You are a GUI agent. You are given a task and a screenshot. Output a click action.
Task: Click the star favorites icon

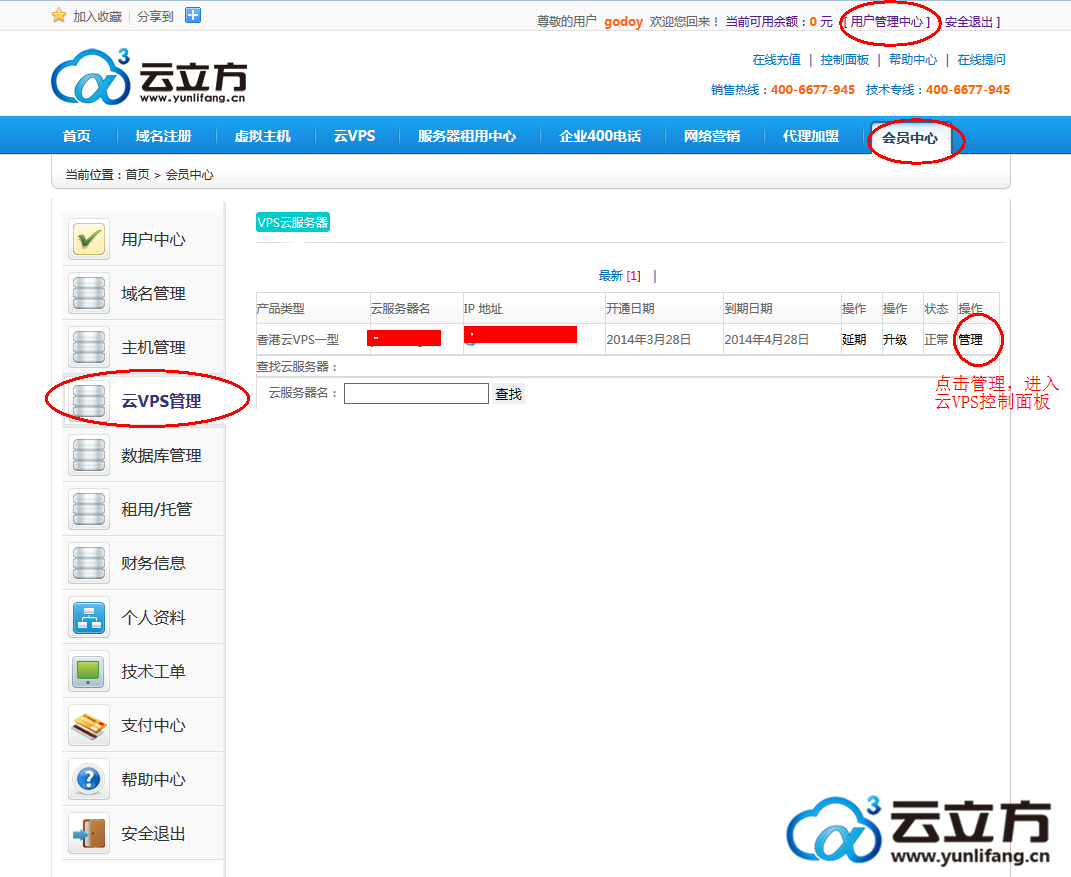[59, 16]
